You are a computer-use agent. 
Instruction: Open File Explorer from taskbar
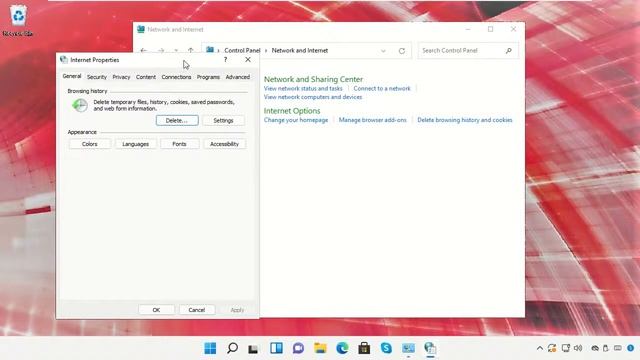(320, 348)
